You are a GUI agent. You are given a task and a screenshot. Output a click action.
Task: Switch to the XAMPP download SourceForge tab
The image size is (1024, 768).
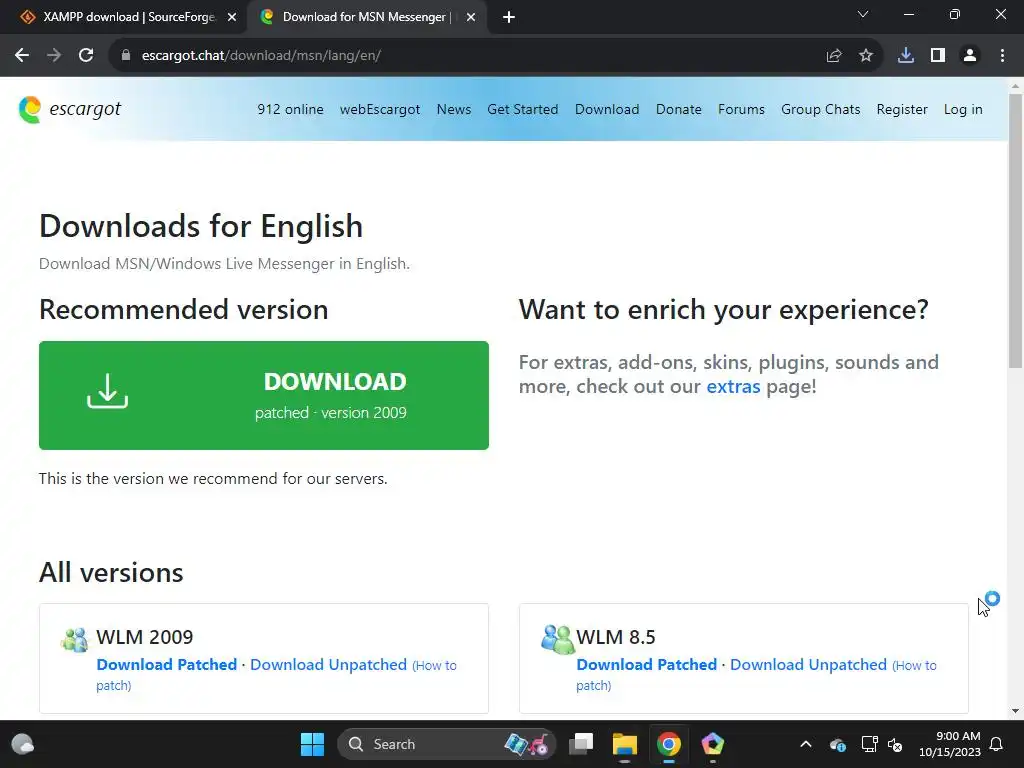pos(123,17)
